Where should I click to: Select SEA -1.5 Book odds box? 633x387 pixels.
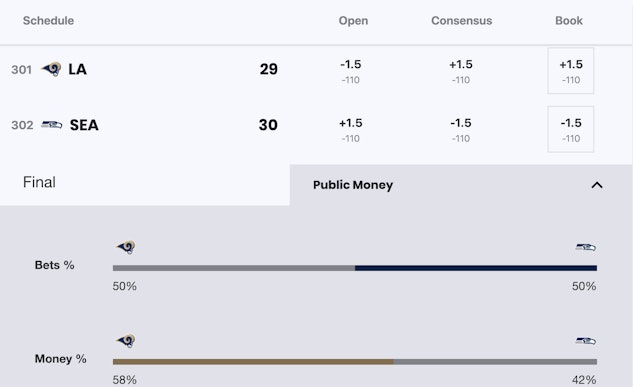pos(570,129)
